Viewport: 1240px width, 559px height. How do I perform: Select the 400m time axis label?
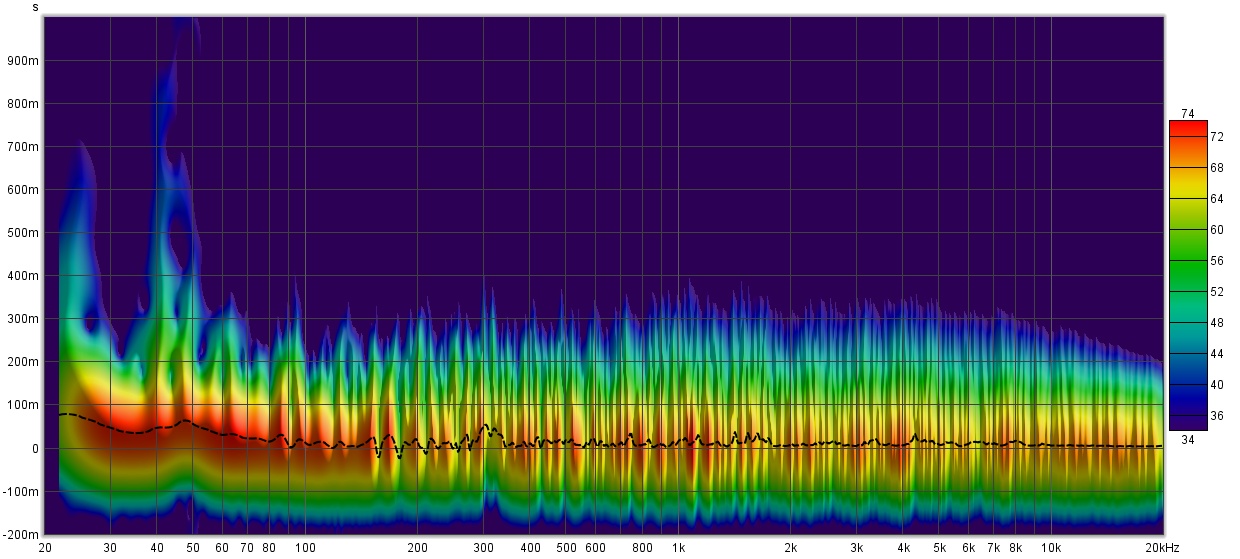pos(24,276)
